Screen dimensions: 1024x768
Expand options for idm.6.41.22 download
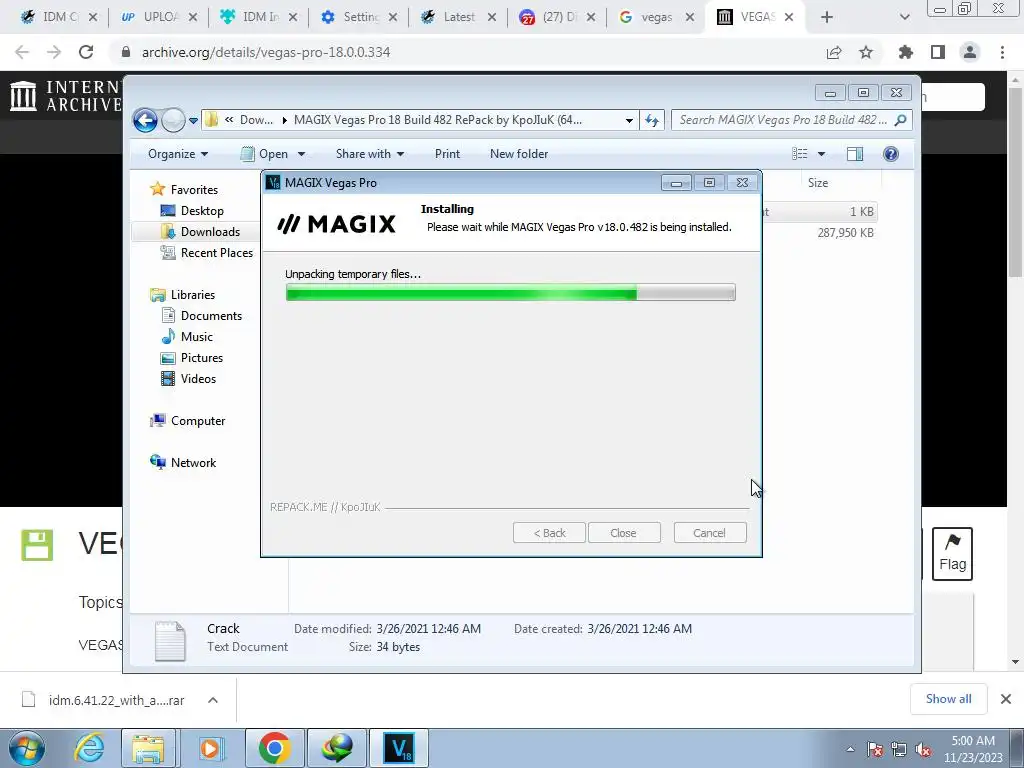213,700
